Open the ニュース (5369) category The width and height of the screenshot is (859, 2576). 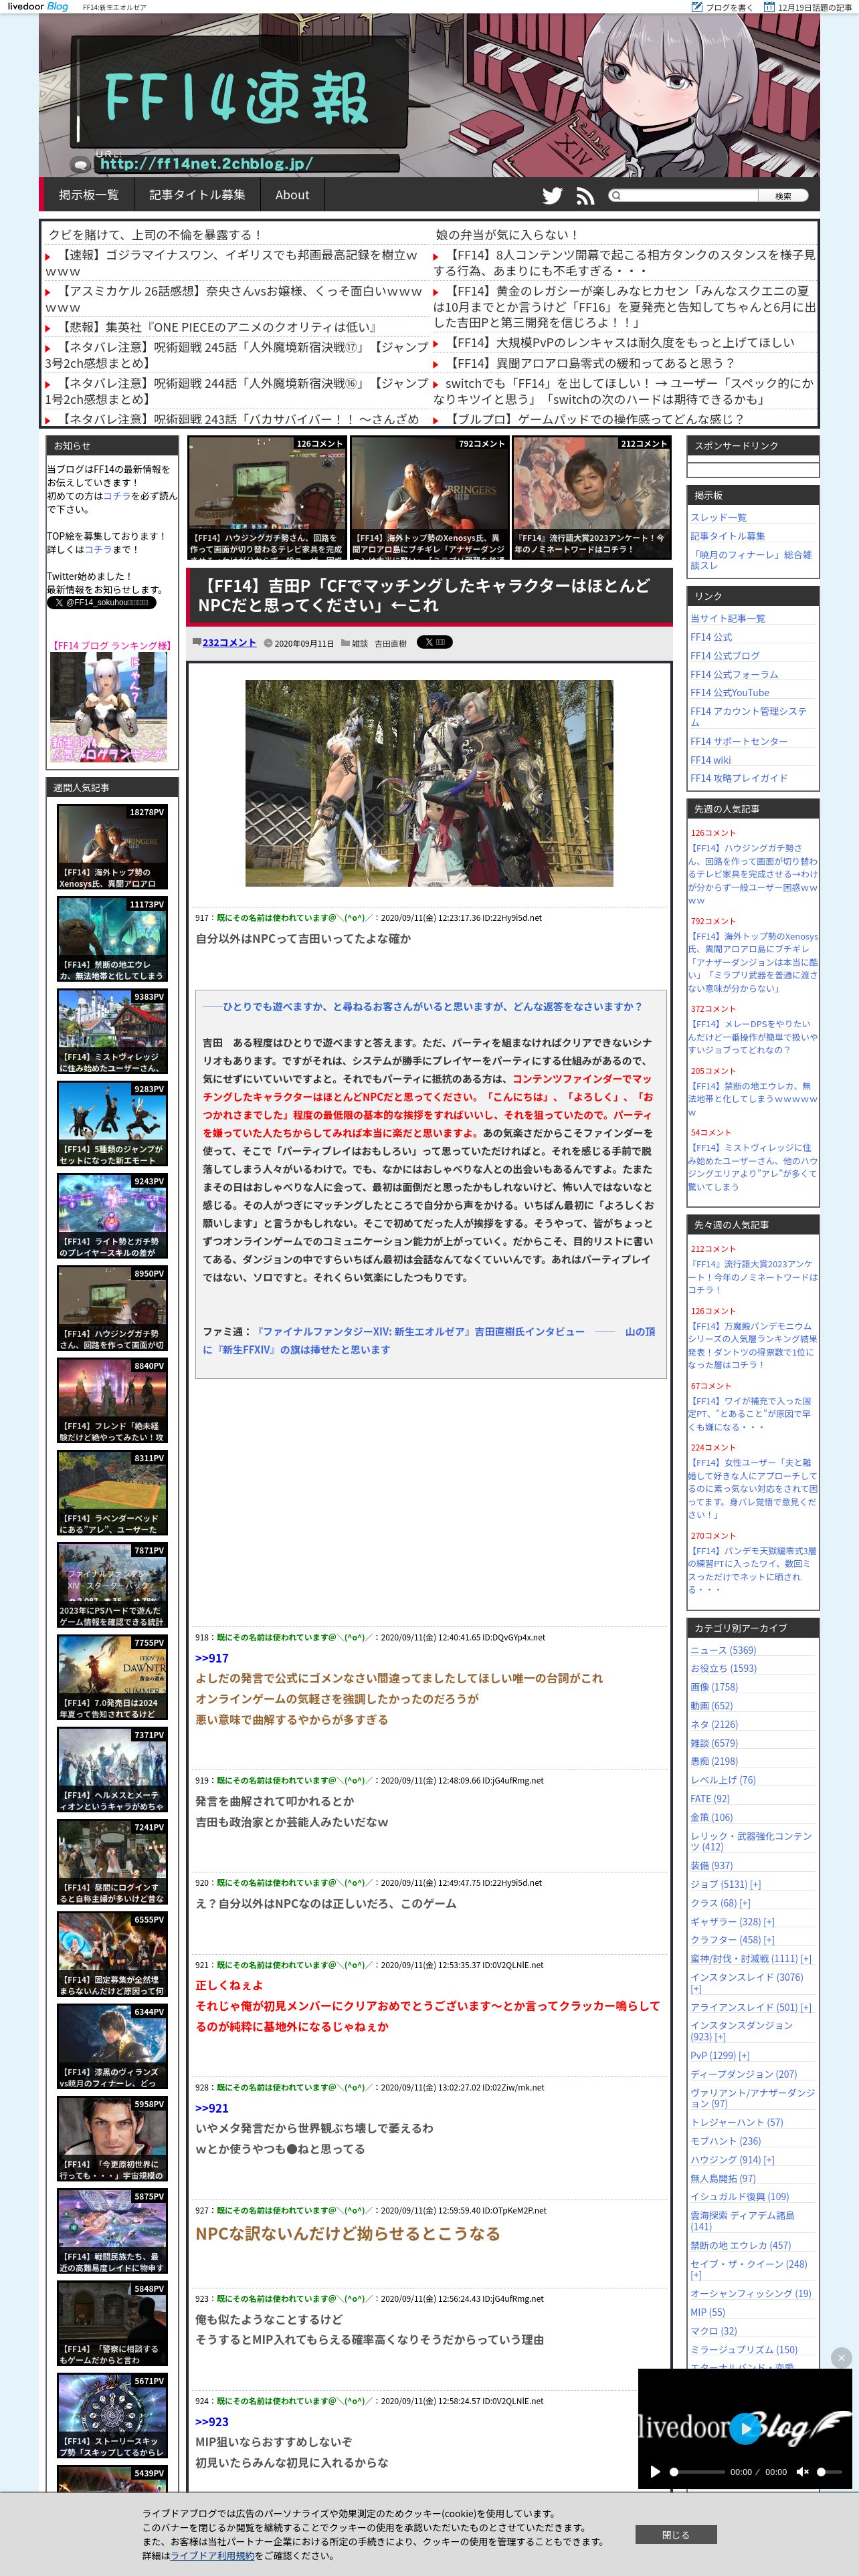(x=723, y=1650)
